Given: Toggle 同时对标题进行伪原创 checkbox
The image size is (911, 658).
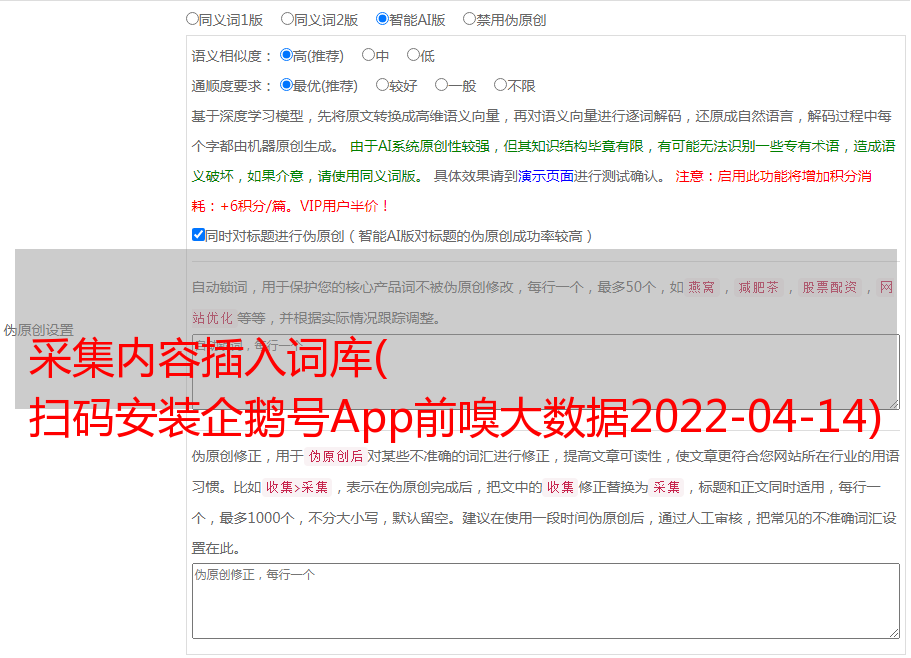Looking at the screenshot, I should [x=198, y=235].
